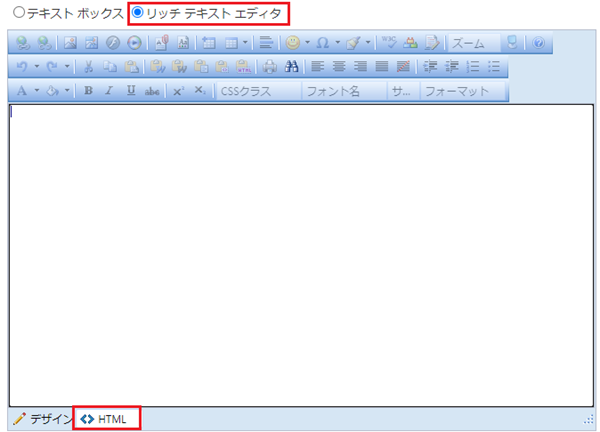
Task: Switch to the HTML tab
Action: click(107, 419)
